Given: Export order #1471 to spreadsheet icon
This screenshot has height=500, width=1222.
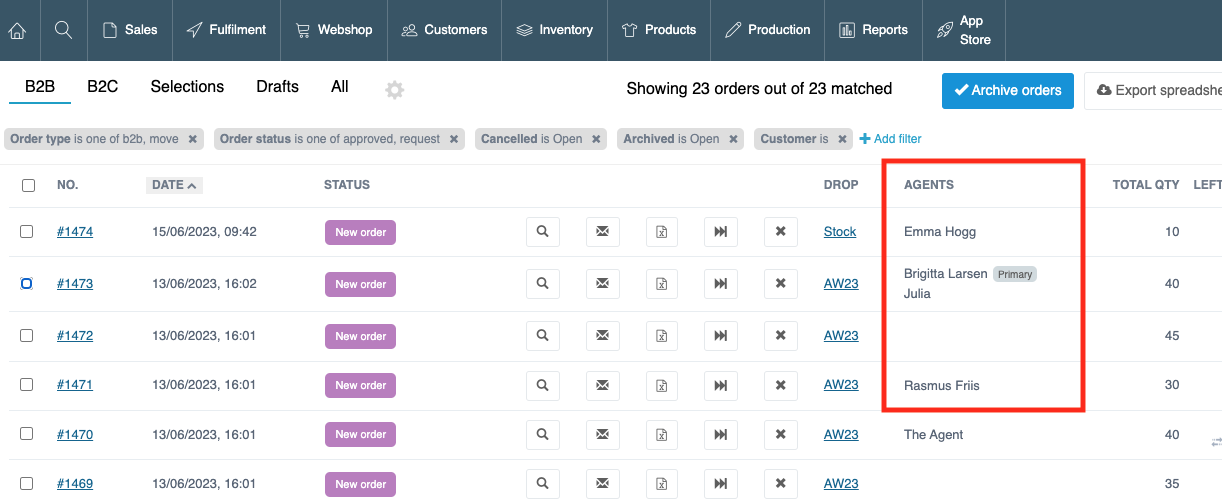Looking at the screenshot, I should coord(662,385).
